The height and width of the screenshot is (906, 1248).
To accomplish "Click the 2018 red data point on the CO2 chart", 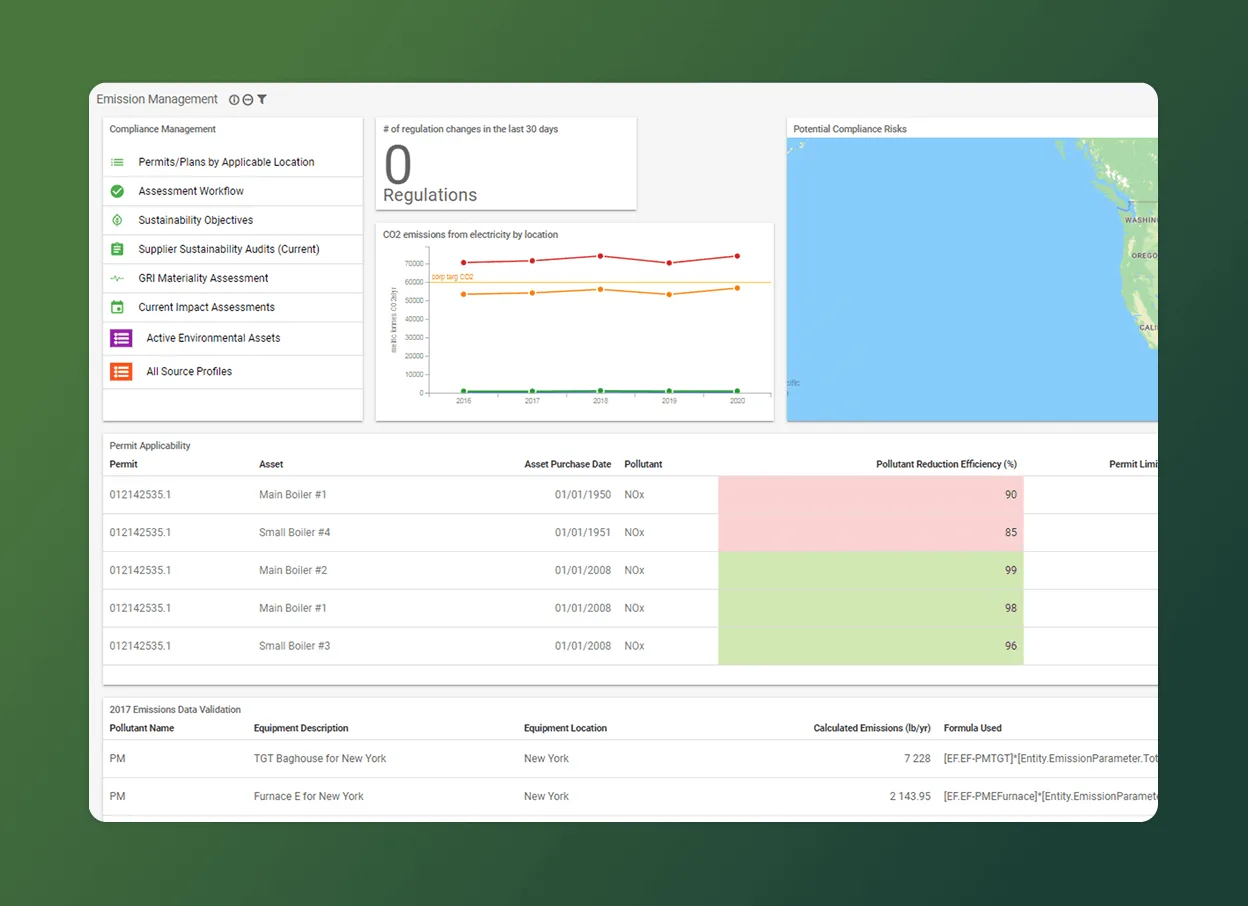I will point(599,256).
